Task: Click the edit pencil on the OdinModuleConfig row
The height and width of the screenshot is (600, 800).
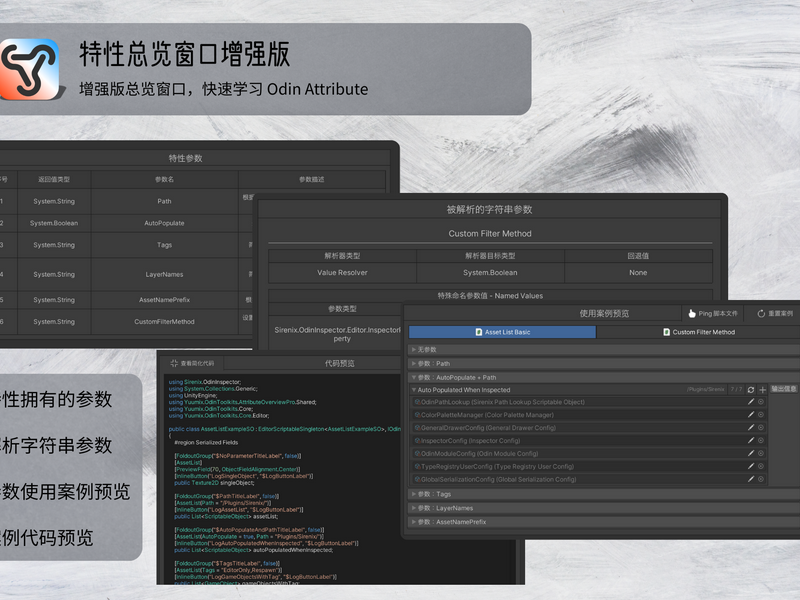Action: point(751,453)
